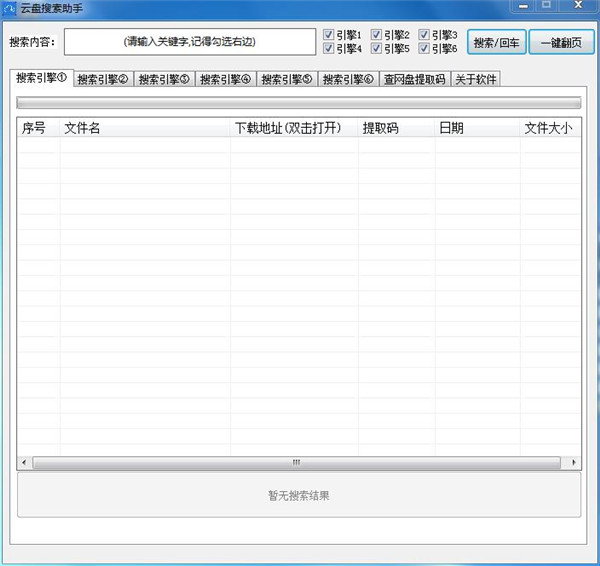This screenshot has width=600, height=566.
Task: Open the 搜索引擎③ tab
Action: pos(163,79)
